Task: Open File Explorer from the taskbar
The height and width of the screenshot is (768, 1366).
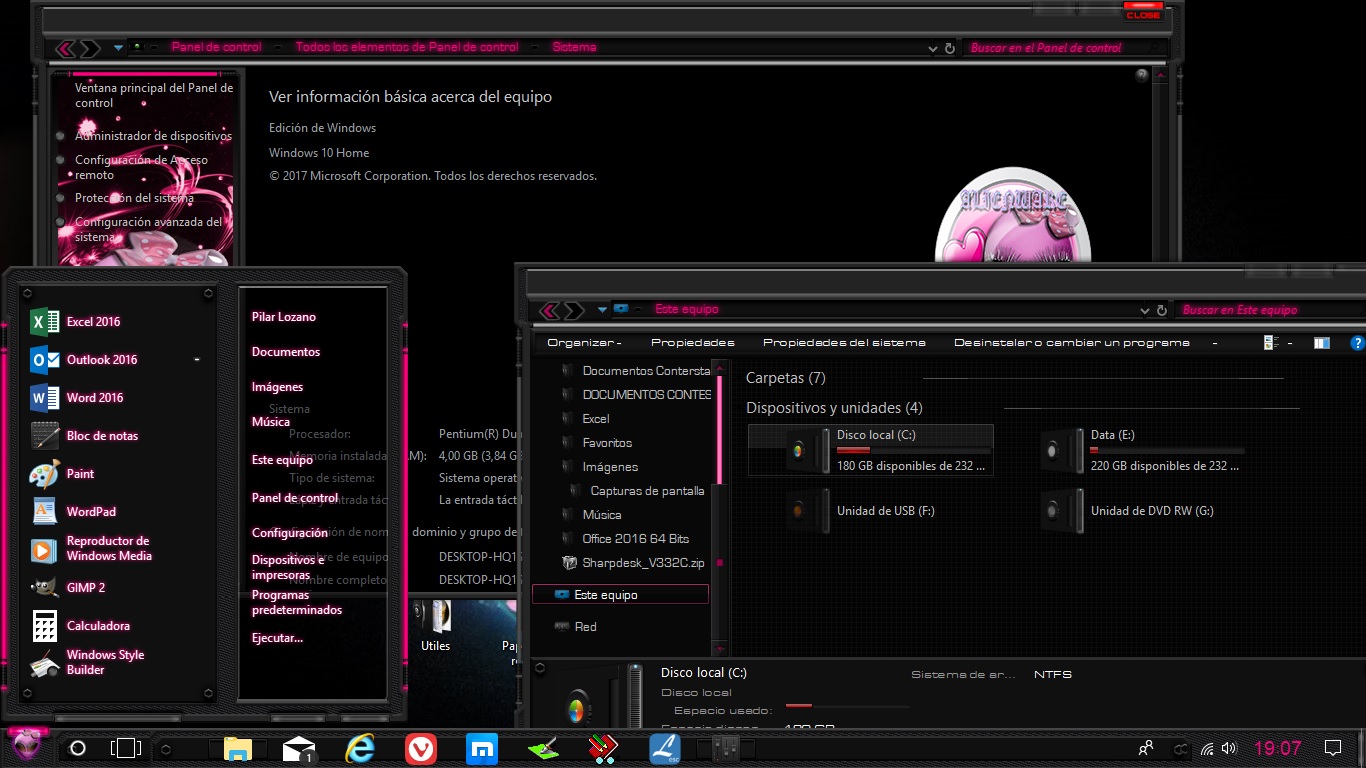Action: point(237,749)
